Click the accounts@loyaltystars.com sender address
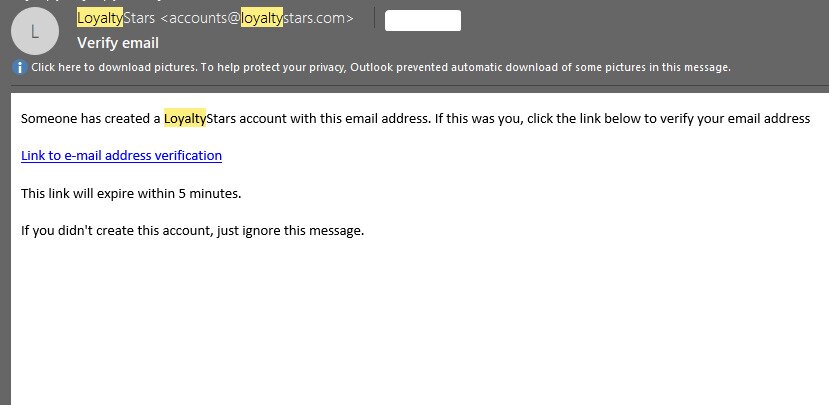This screenshot has width=829, height=405. point(257,18)
